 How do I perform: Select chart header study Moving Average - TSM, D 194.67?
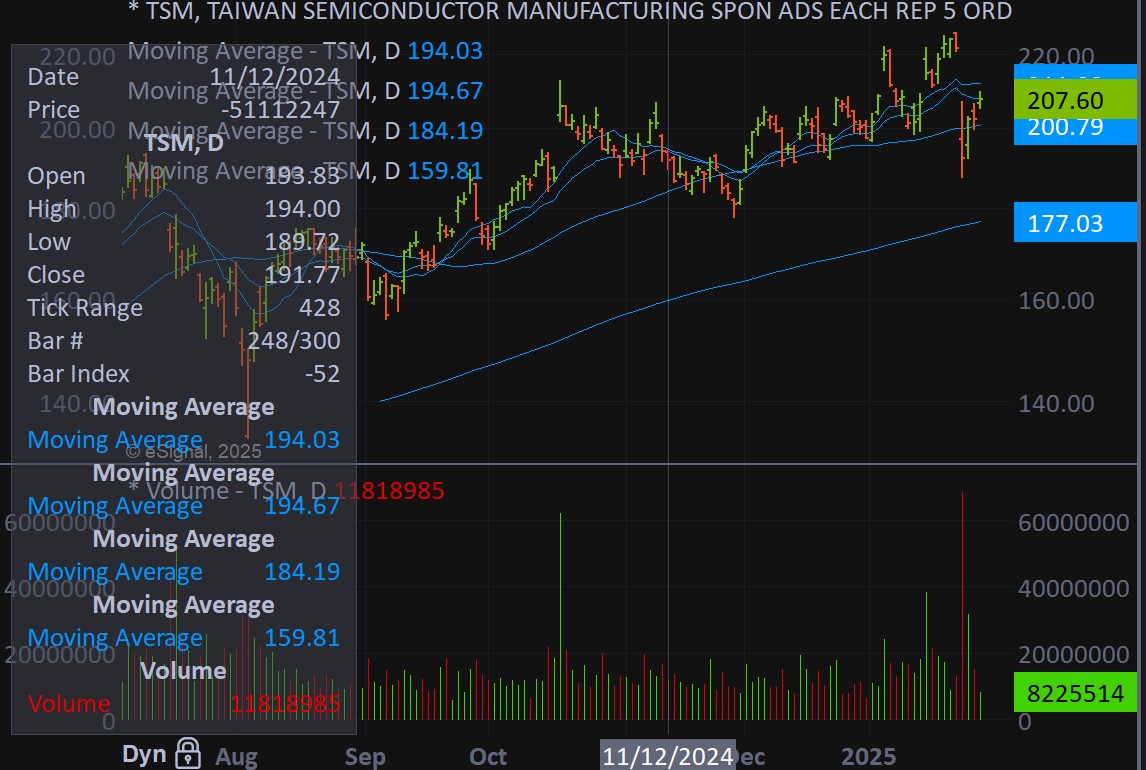tap(305, 91)
